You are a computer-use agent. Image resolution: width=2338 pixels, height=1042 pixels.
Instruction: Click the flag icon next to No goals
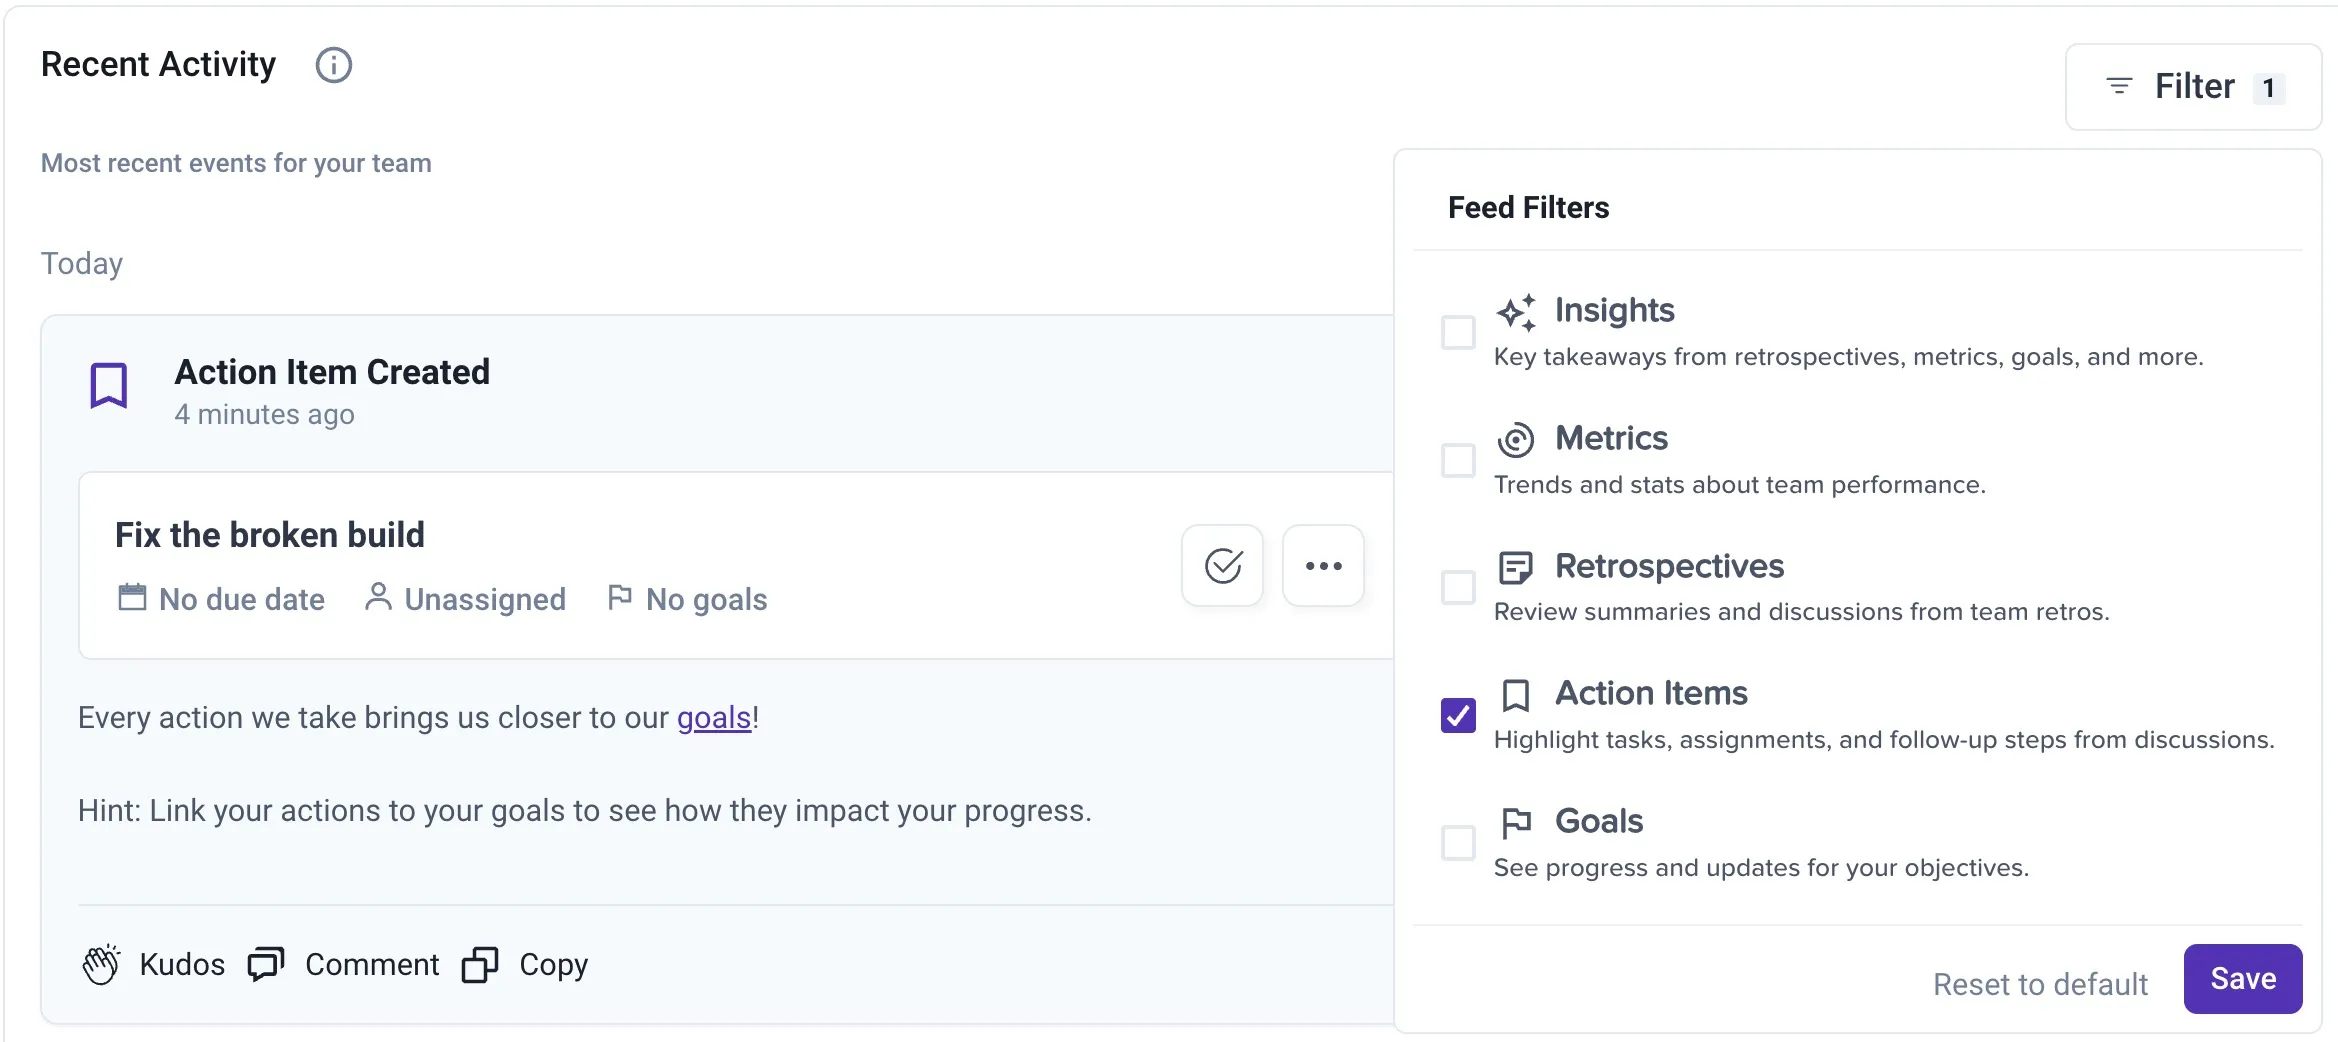click(621, 596)
